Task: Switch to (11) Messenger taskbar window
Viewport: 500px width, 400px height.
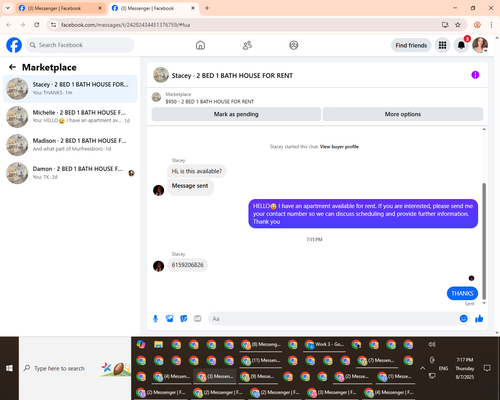Action: [261, 361]
